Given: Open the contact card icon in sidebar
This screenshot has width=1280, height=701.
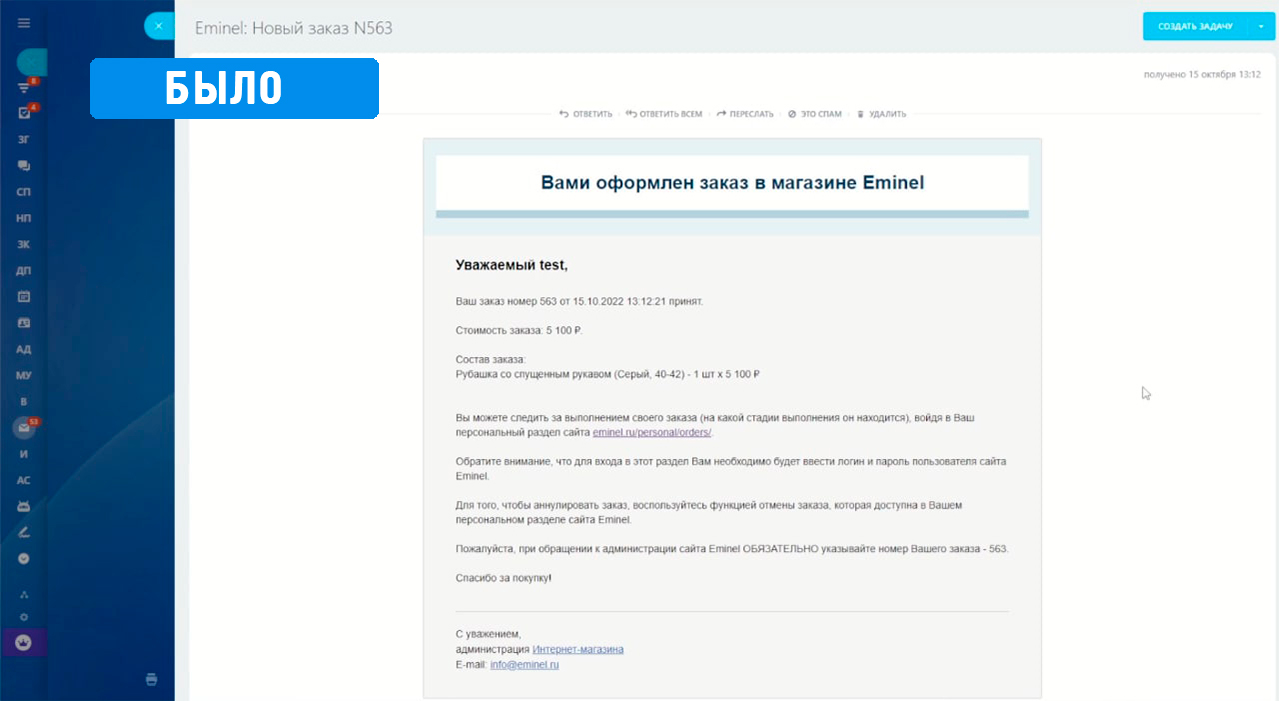Looking at the screenshot, I should tap(24, 323).
